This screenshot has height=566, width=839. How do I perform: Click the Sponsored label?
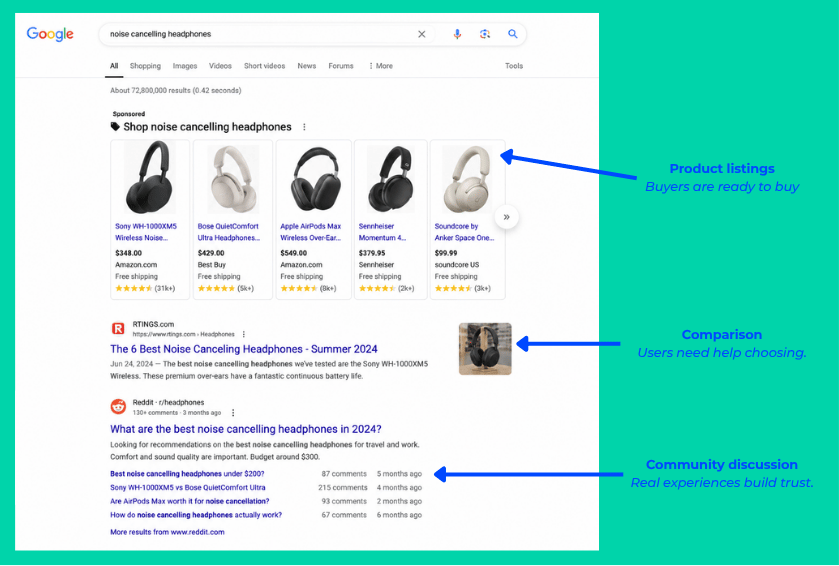[128, 114]
